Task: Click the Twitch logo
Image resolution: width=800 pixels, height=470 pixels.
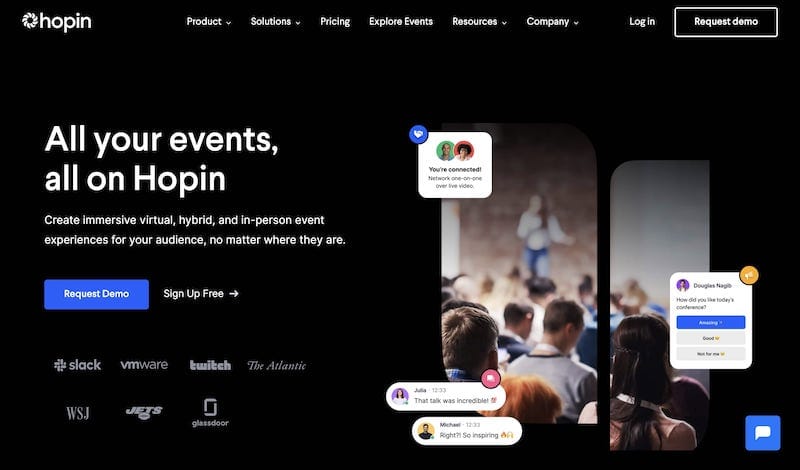Action: (x=210, y=365)
